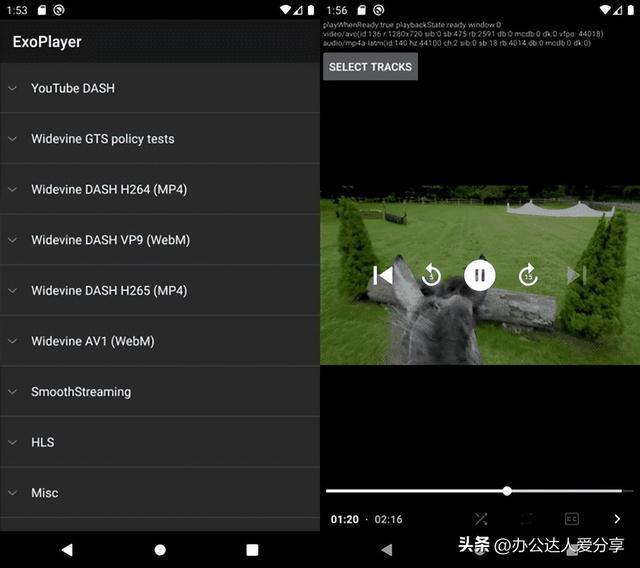Screen dimensions: 640x568
Task: Skip to previous track
Action: (x=382, y=275)
